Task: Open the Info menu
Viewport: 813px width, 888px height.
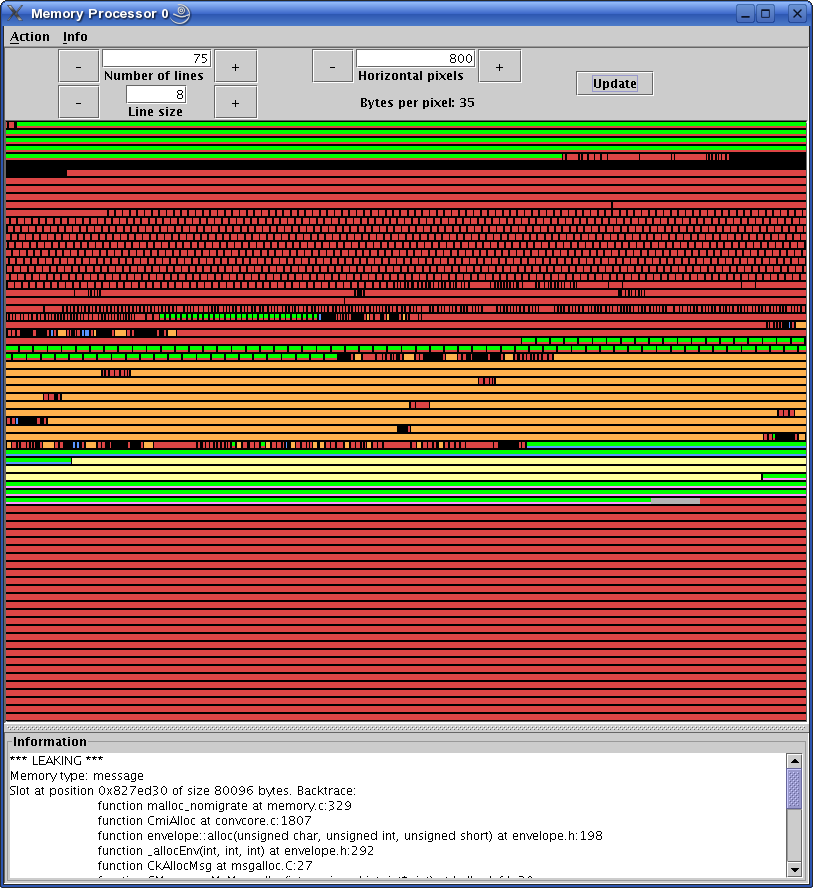Action: (75, 37)
